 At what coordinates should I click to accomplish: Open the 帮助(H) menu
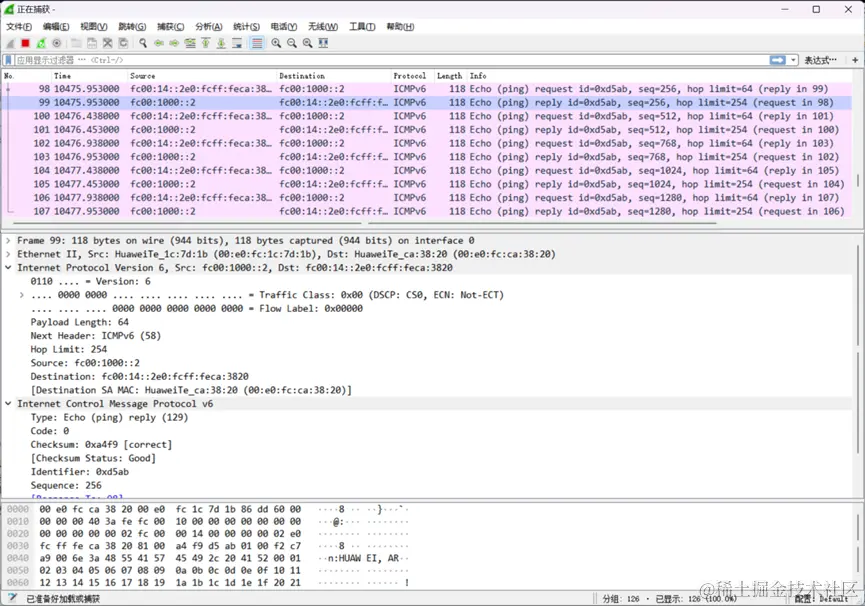click(x=400, y=26)
